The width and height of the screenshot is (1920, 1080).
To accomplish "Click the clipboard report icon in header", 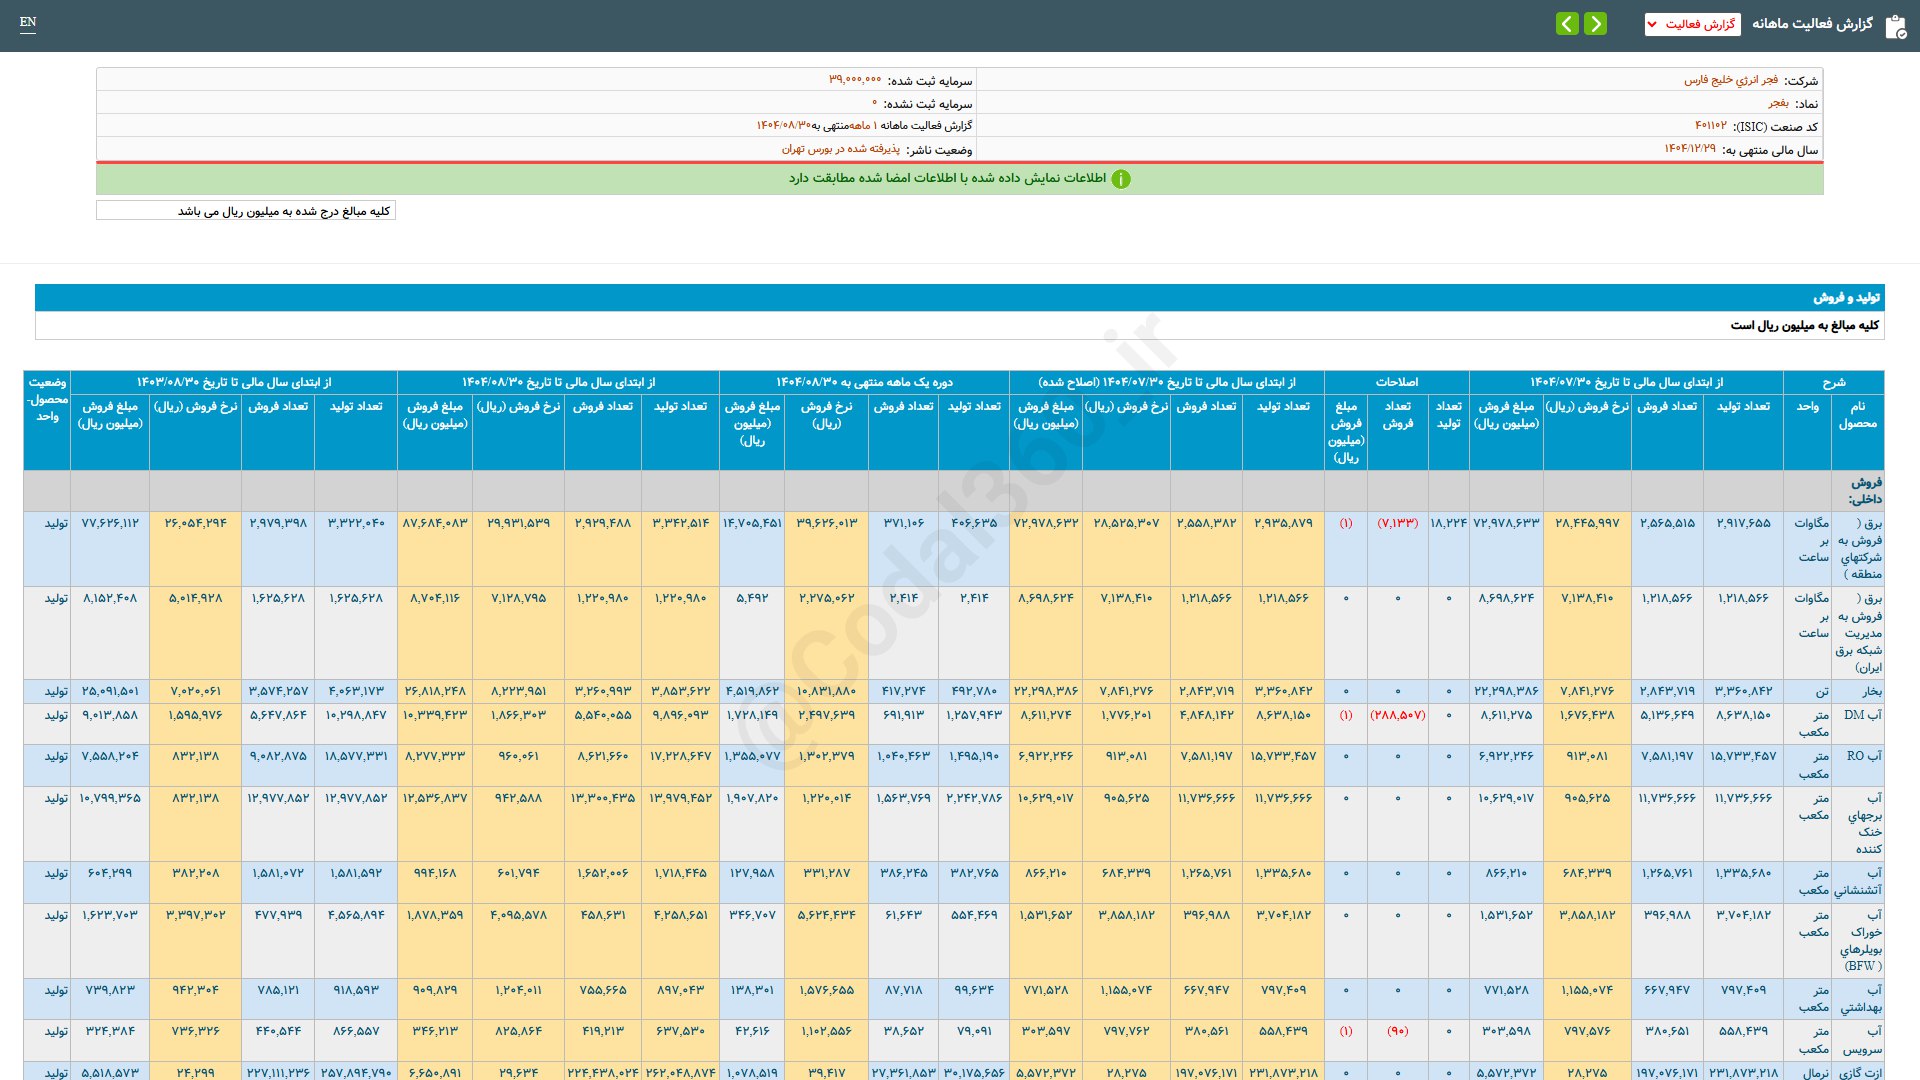I will click(x=1895, y=26).
